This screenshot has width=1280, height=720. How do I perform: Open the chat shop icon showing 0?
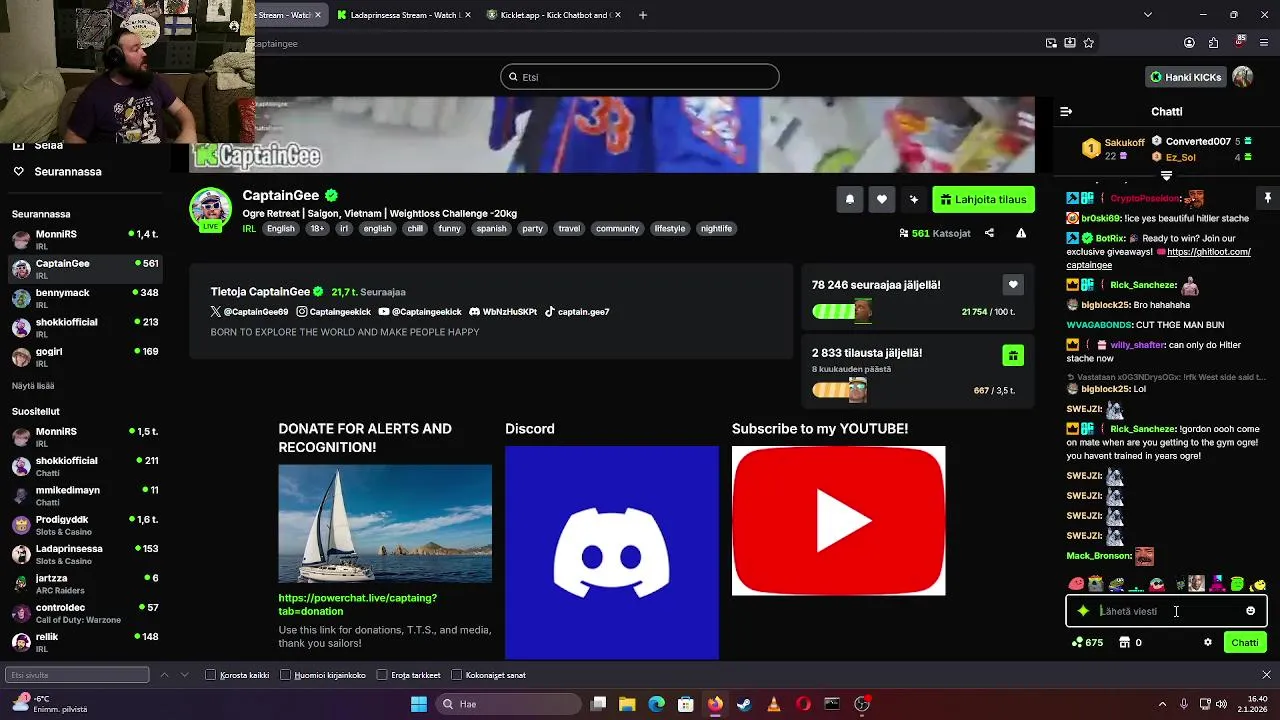tap(1130, 642)
